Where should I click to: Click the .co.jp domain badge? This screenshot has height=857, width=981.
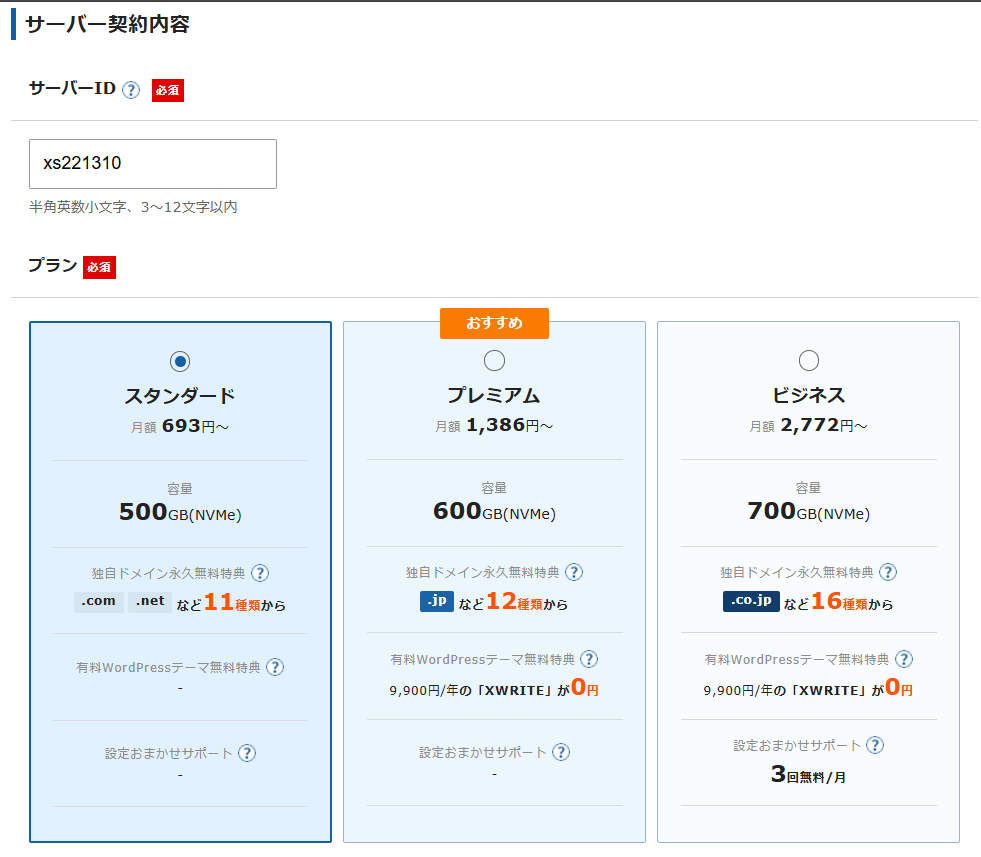[x=750, y=602]
